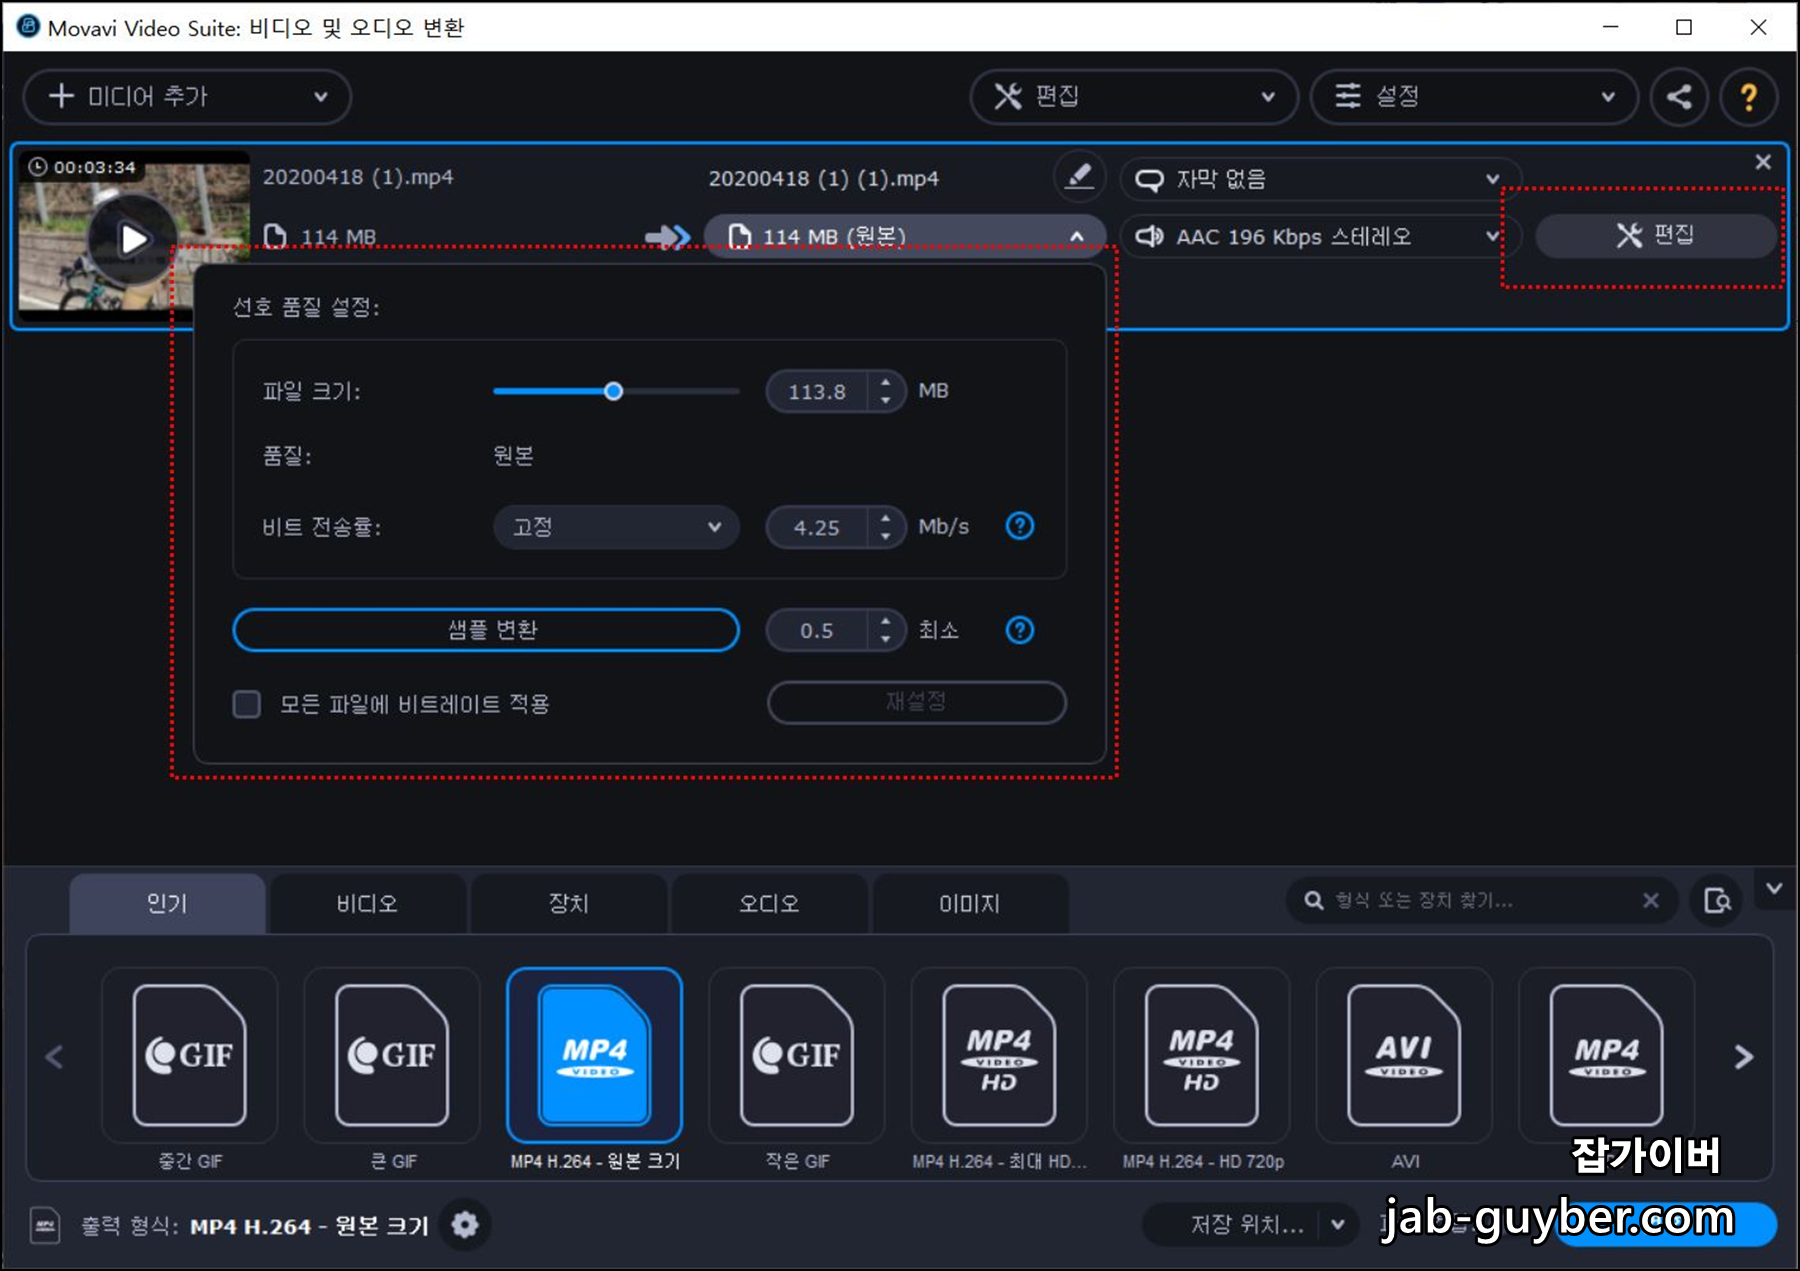Image resolution: width=1800 pixels, height=1271 pixels.
Task: Open the bitrate type dropdown 고정
Action: coord(616,527)
